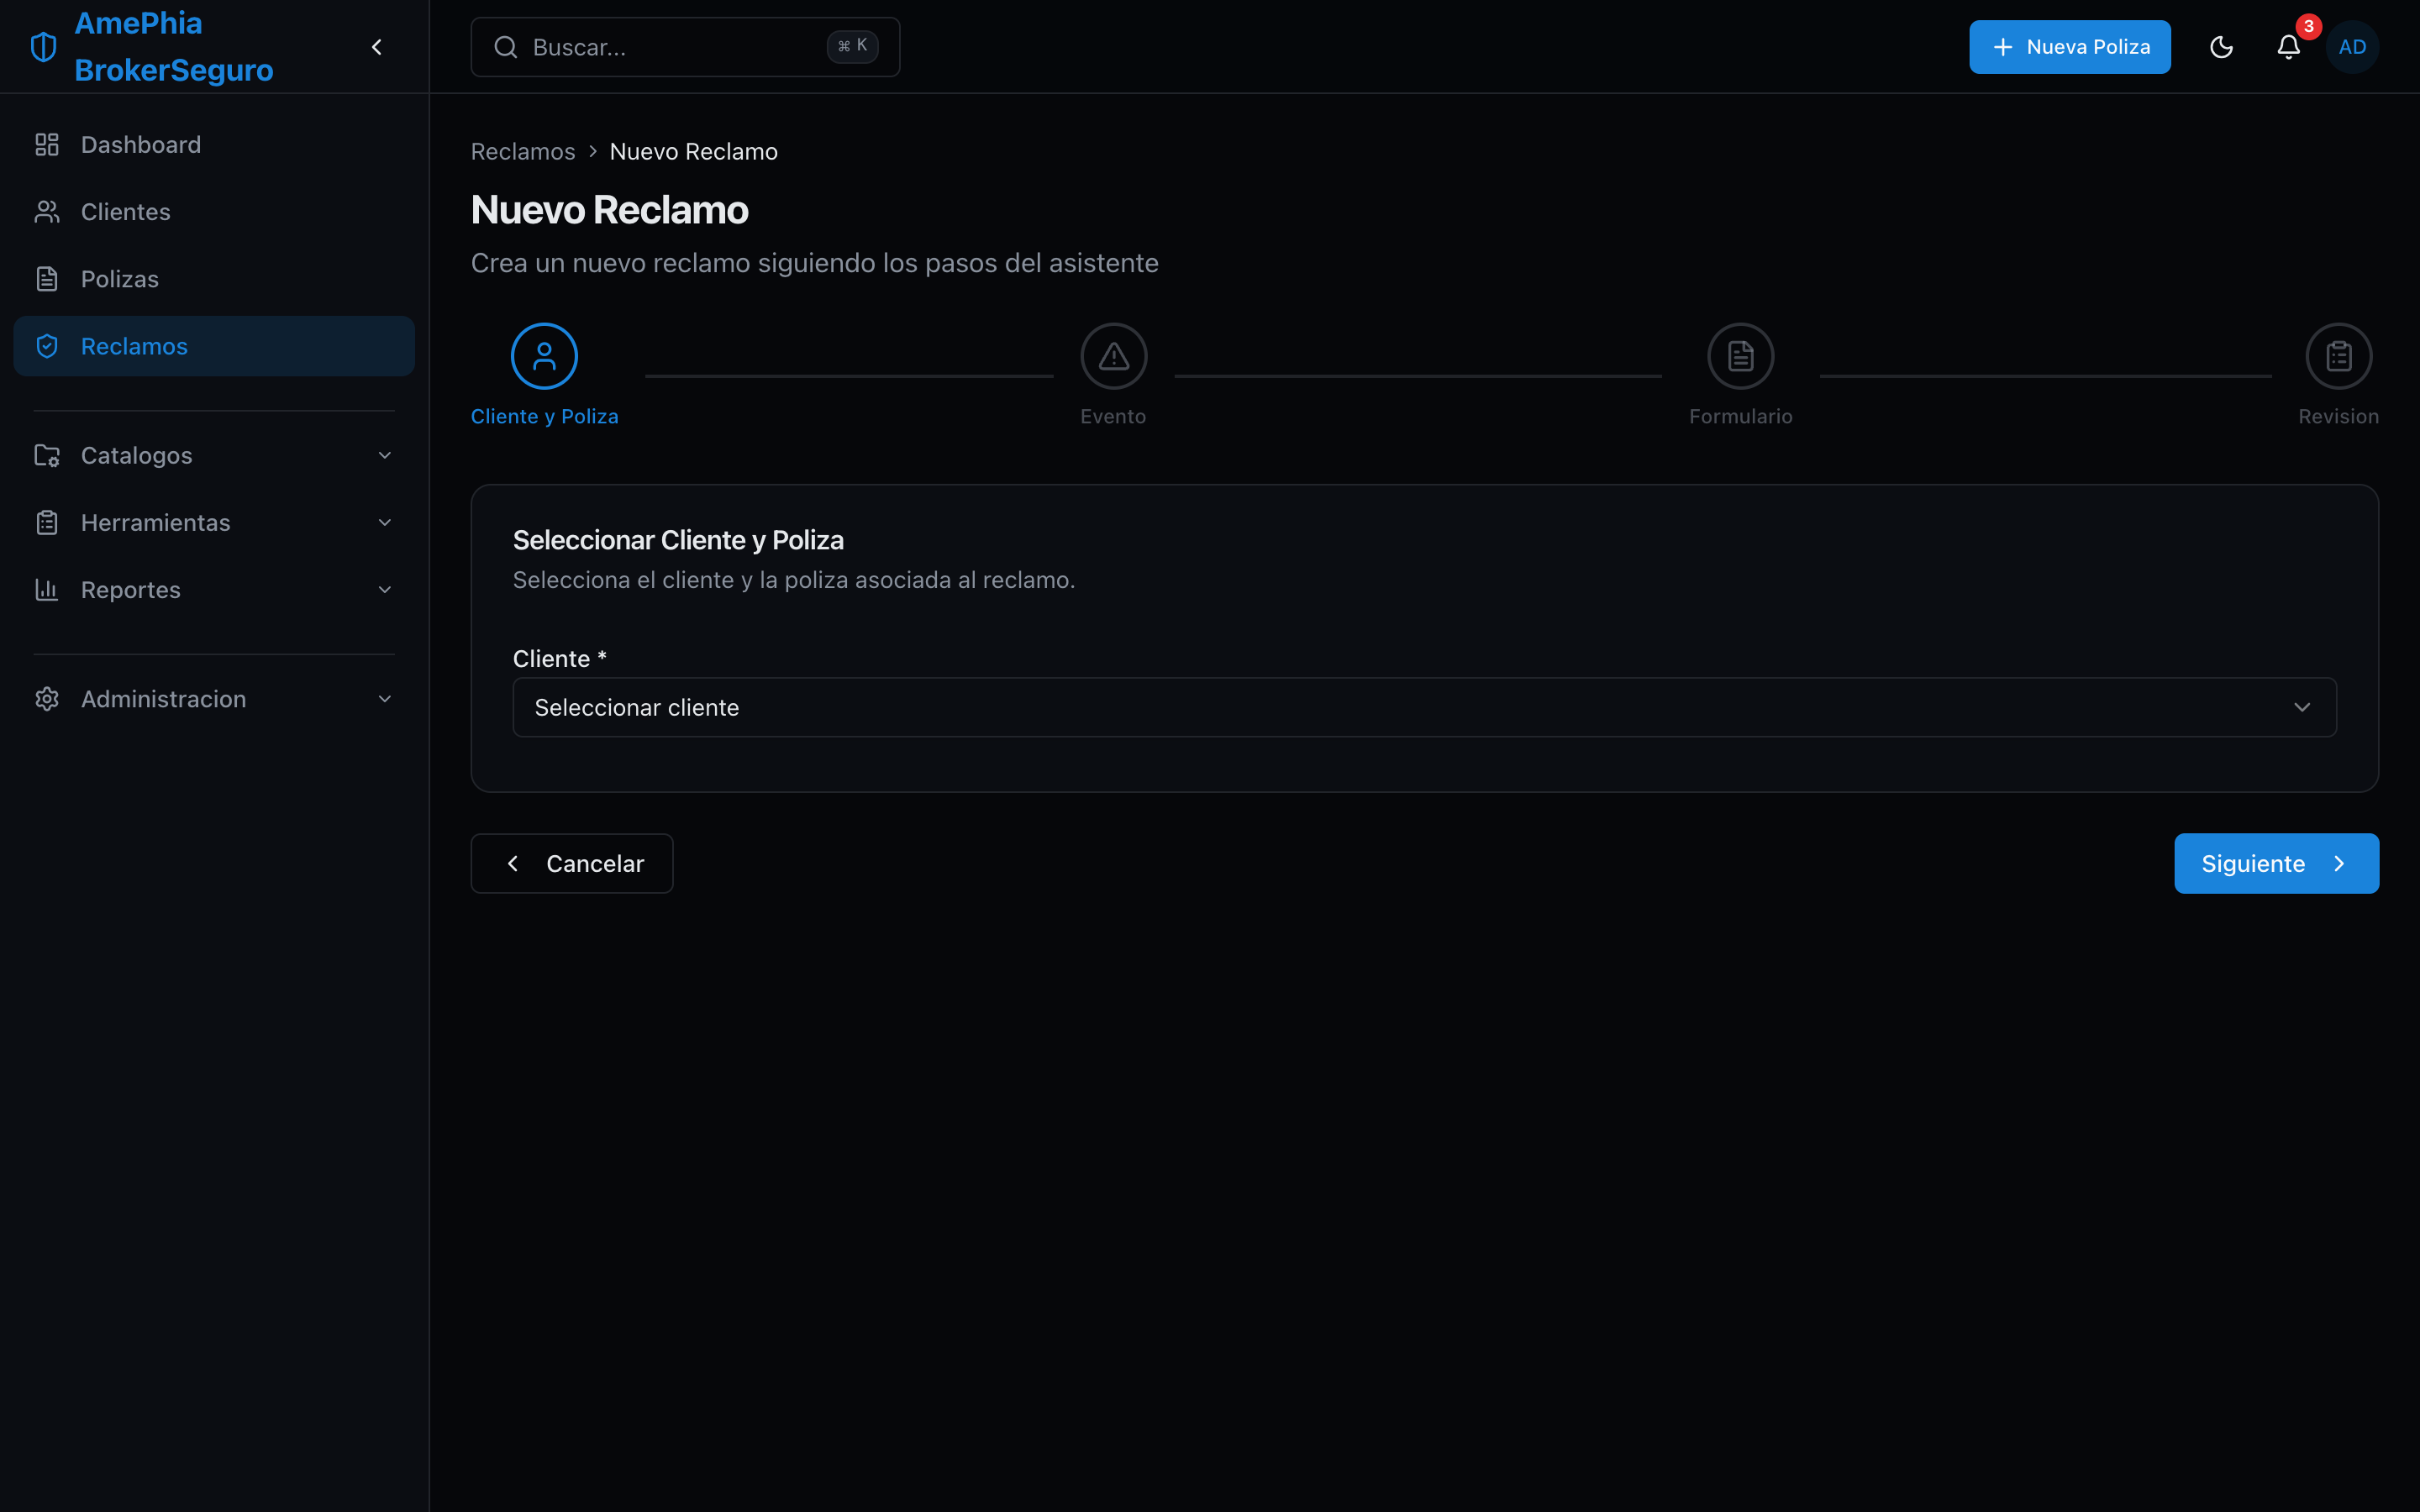
Task: Expand the Catalogos menu chevron
Action: tap(385, 455)
